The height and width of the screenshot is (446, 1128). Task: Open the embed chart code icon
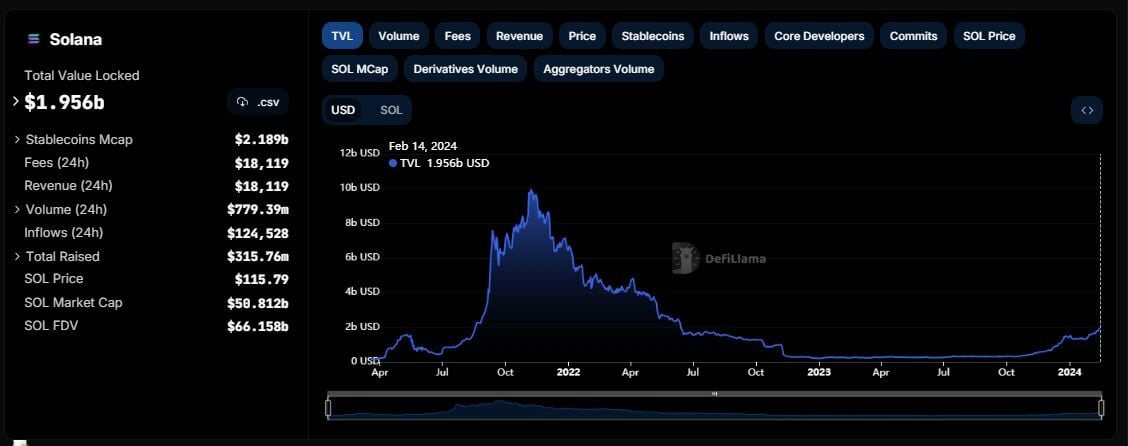1087,111
